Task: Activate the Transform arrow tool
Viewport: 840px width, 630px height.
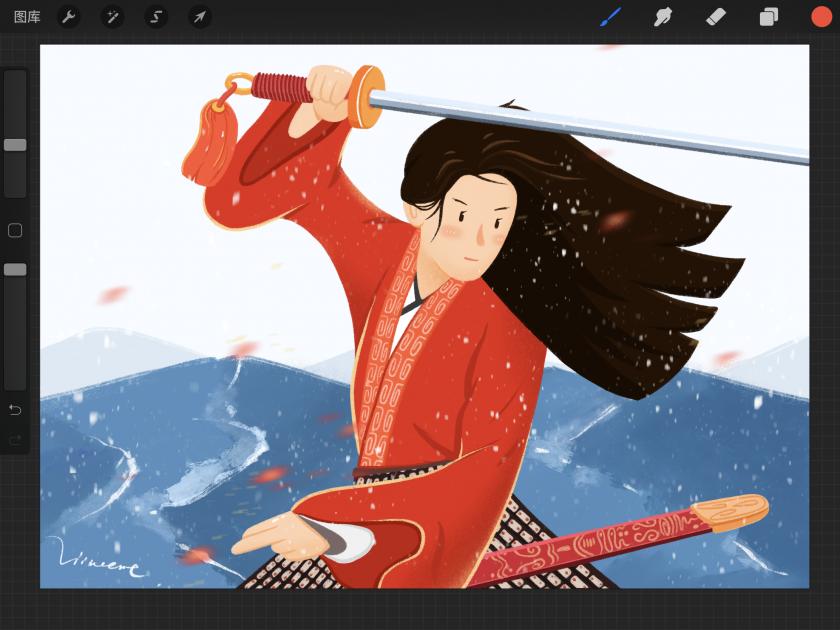Action: 199,17
